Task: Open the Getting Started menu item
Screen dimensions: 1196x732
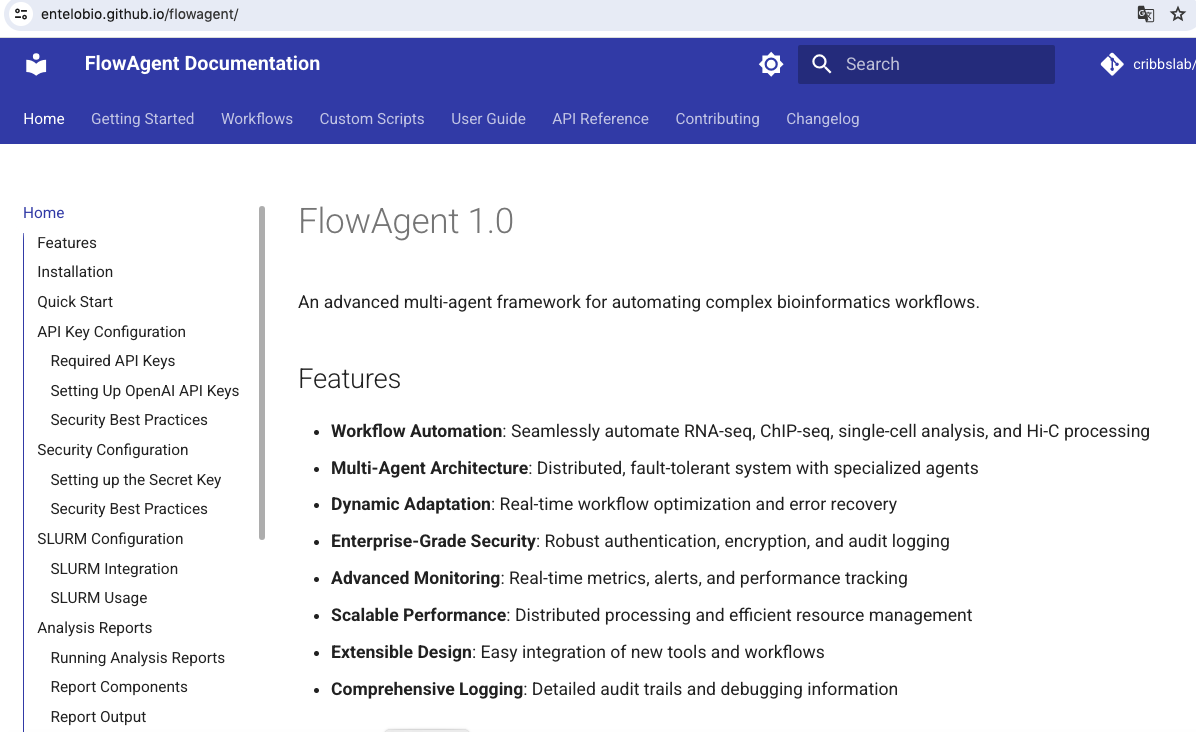Action: pyautogui.click(x=142, y=119)
